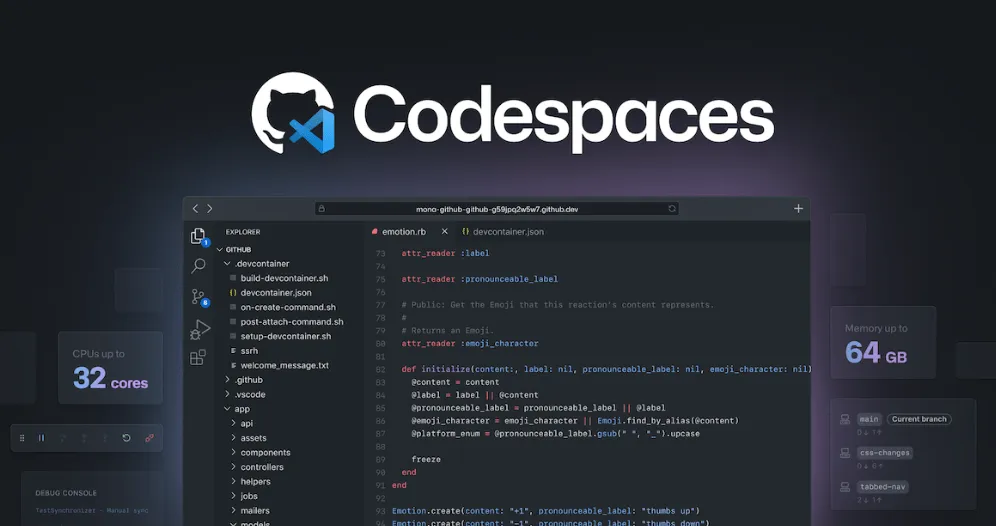Click the Step Over icon in debug toolbar
996x526 pixels.
tap(63, 438)
